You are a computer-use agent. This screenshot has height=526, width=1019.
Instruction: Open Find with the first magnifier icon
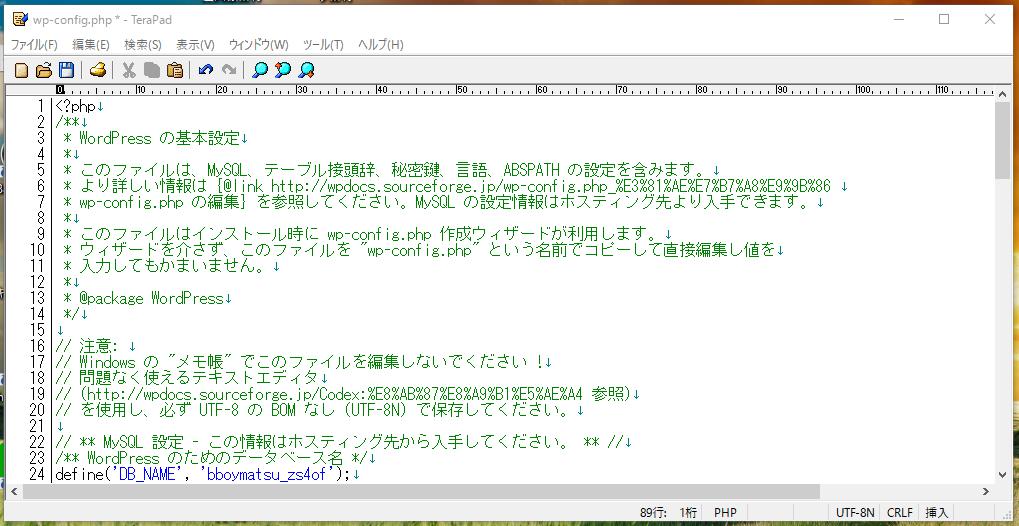(260, 70)
